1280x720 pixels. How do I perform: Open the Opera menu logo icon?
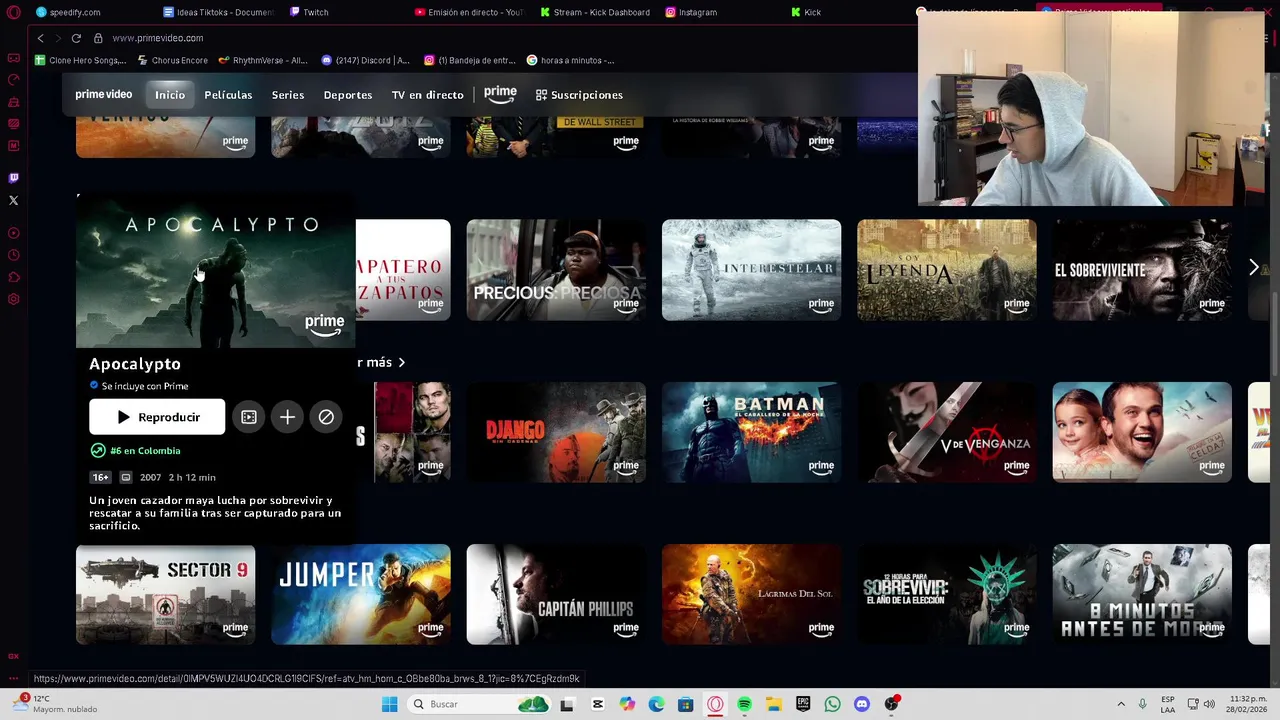tap(14, 12)
